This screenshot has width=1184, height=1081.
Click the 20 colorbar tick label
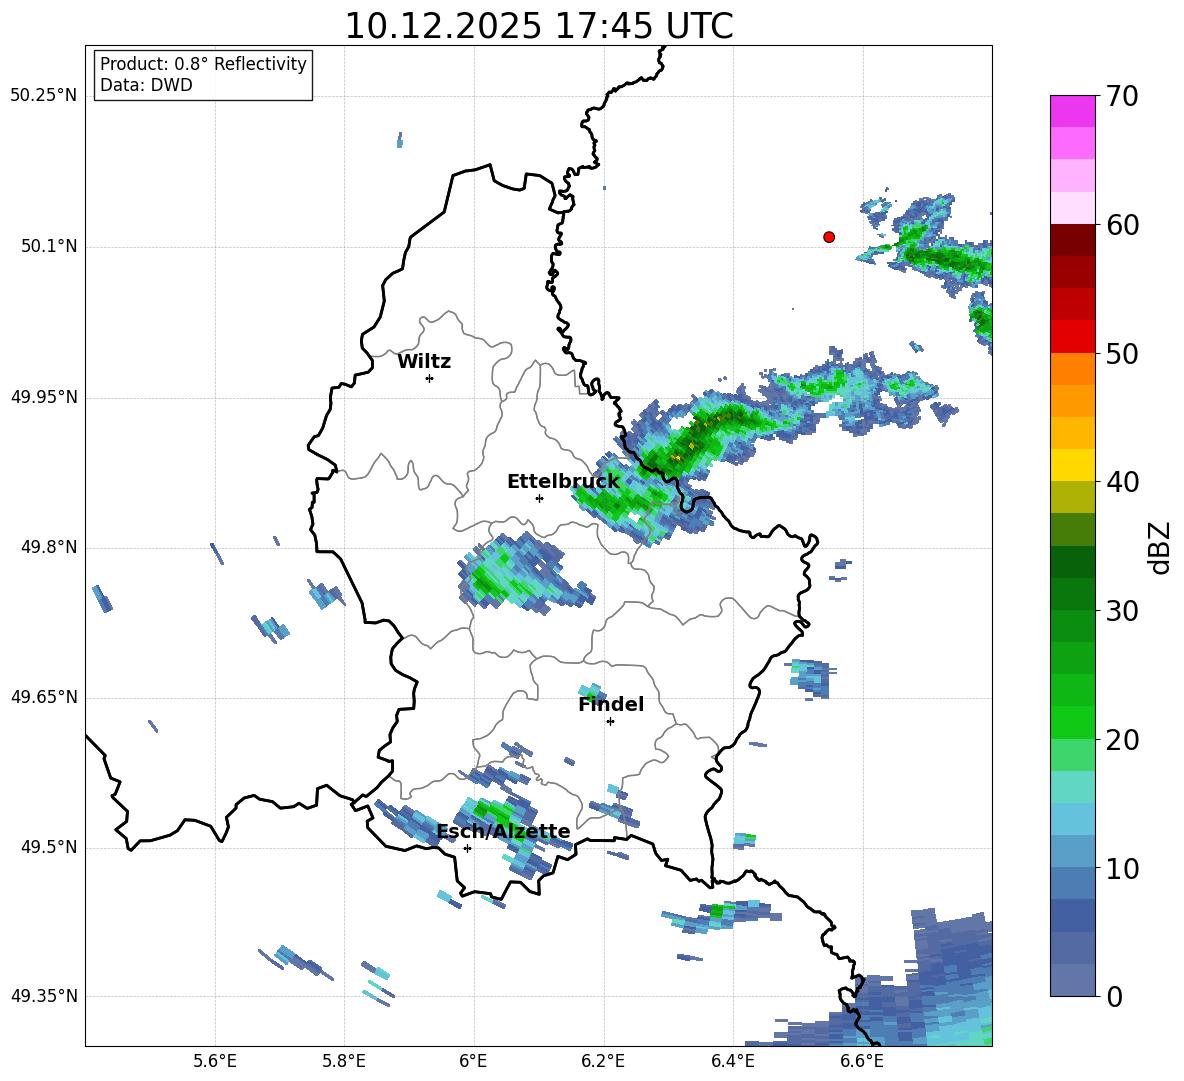point(1122,740)
